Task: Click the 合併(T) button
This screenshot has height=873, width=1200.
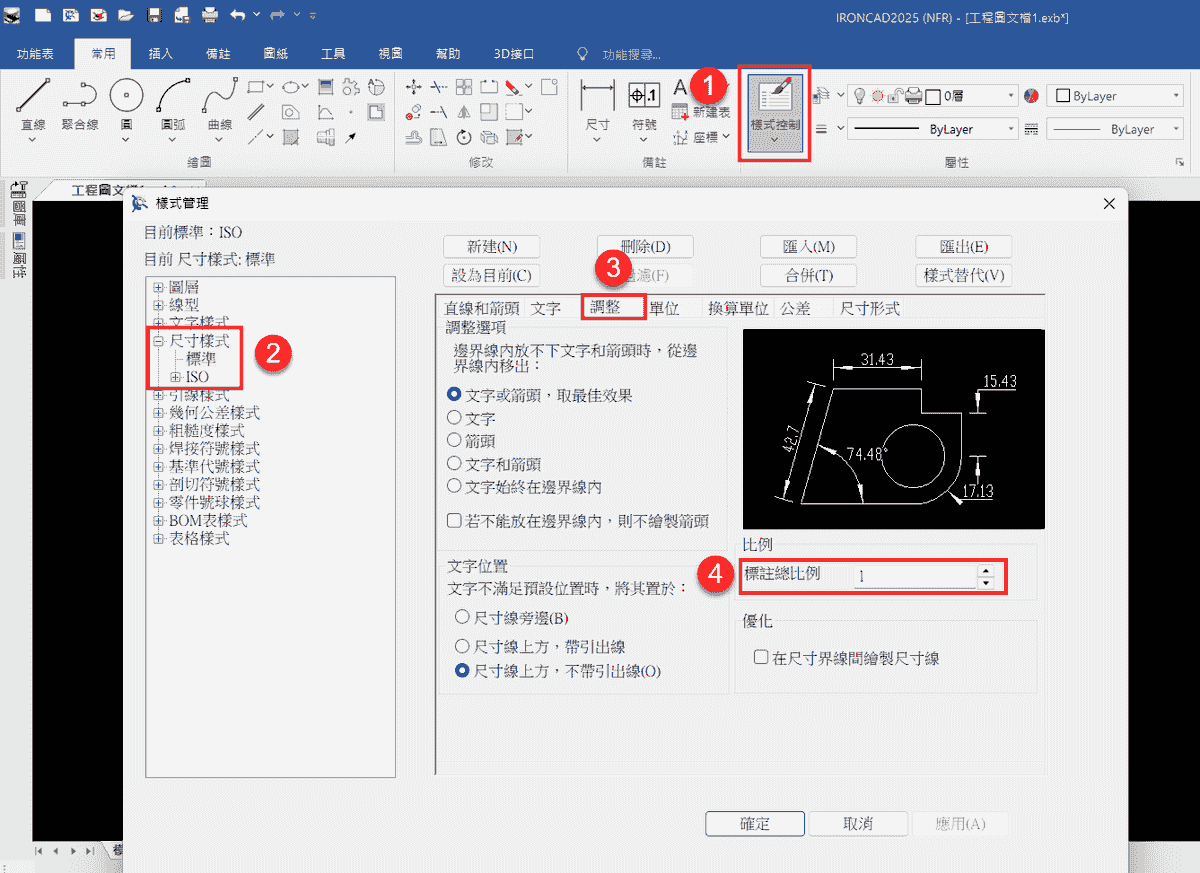Action: (810, 275)
